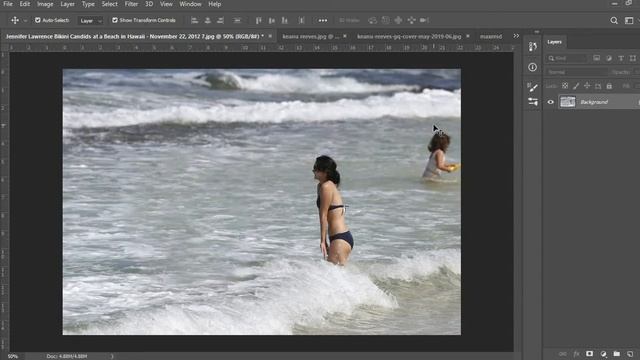Open the Type menu

[x=88, y=4]
